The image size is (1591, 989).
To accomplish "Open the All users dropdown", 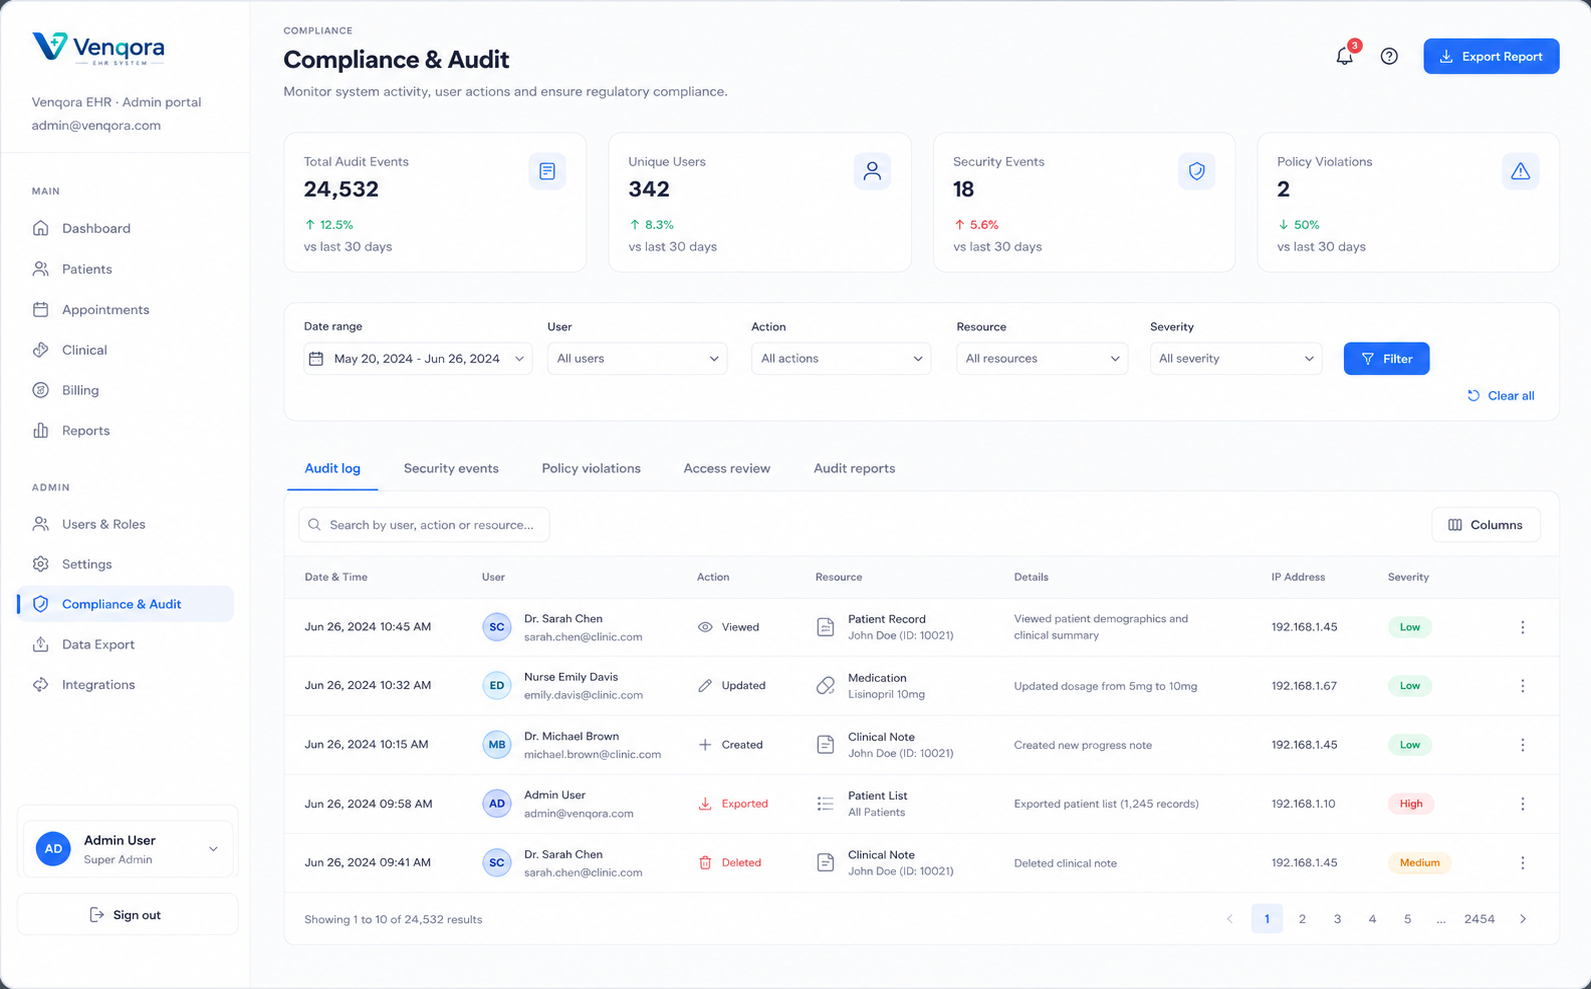I will [x=637, y=359].
